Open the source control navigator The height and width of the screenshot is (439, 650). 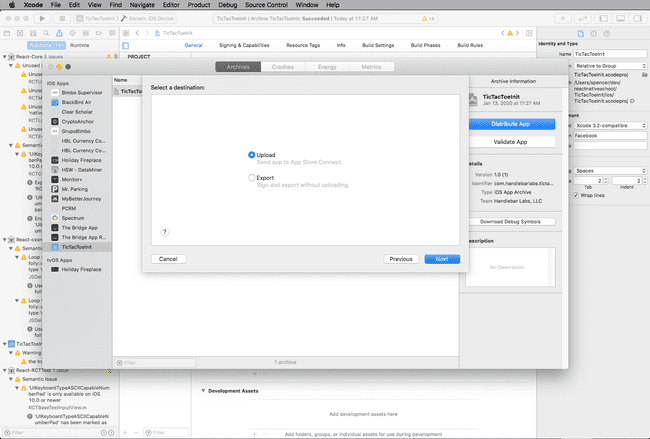point(20,33)
